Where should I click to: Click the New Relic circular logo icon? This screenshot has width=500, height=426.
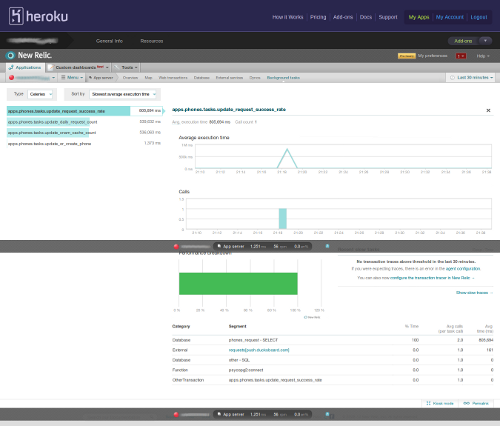pos(11,55)
